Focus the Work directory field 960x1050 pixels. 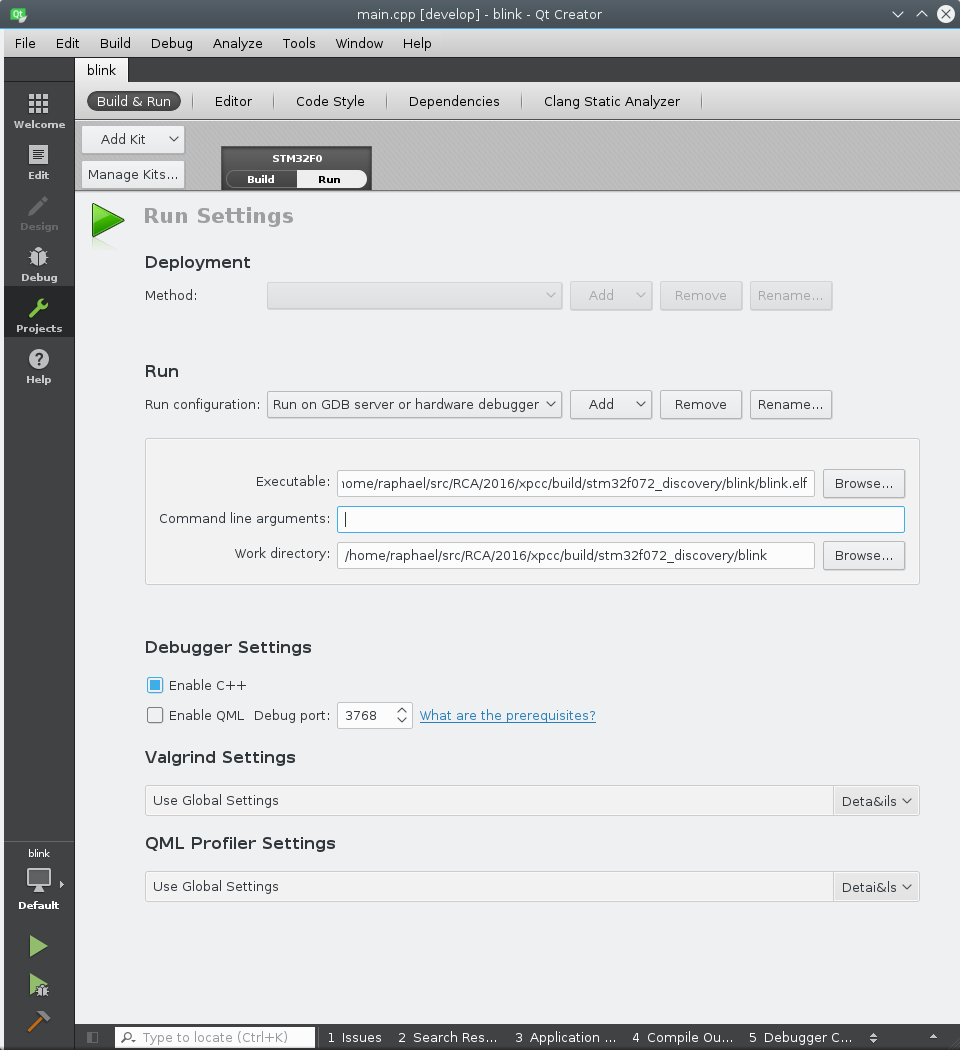coord(576,556)
